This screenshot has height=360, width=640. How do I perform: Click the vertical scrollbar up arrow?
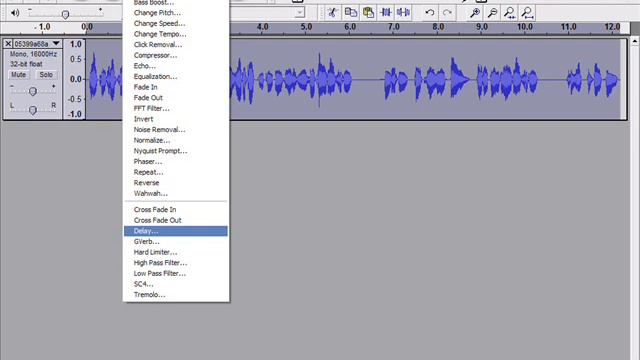click(635, 41)
